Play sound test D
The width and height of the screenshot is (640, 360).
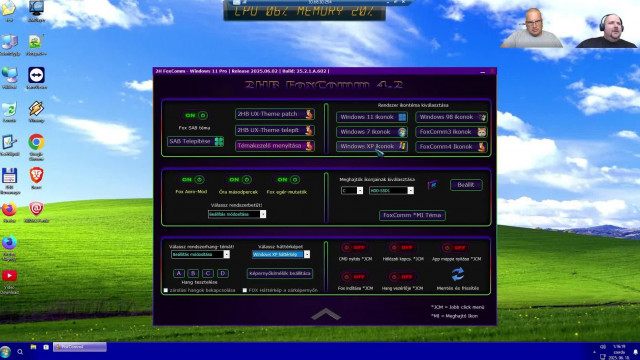(x=222, y=273)
